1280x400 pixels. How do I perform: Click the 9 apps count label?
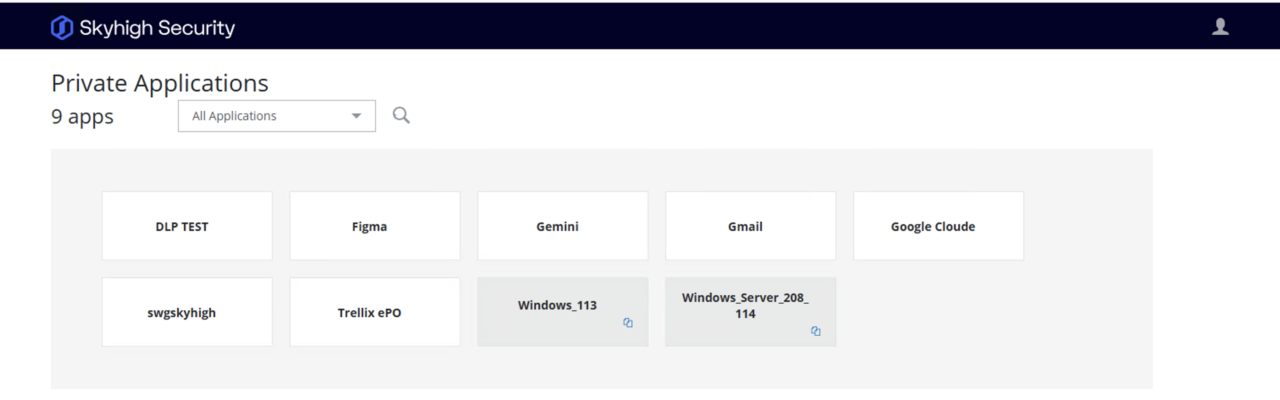82,116
